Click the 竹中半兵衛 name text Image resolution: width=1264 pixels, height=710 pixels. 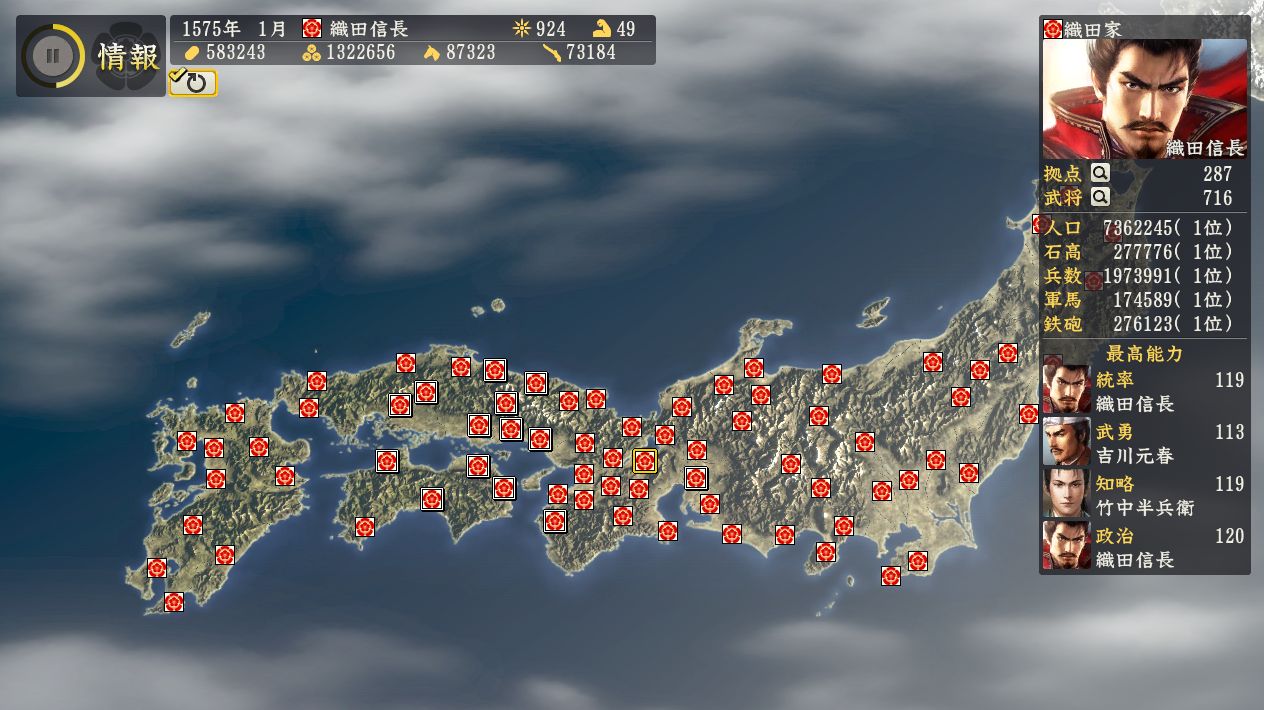click(x=1145, y=508)
